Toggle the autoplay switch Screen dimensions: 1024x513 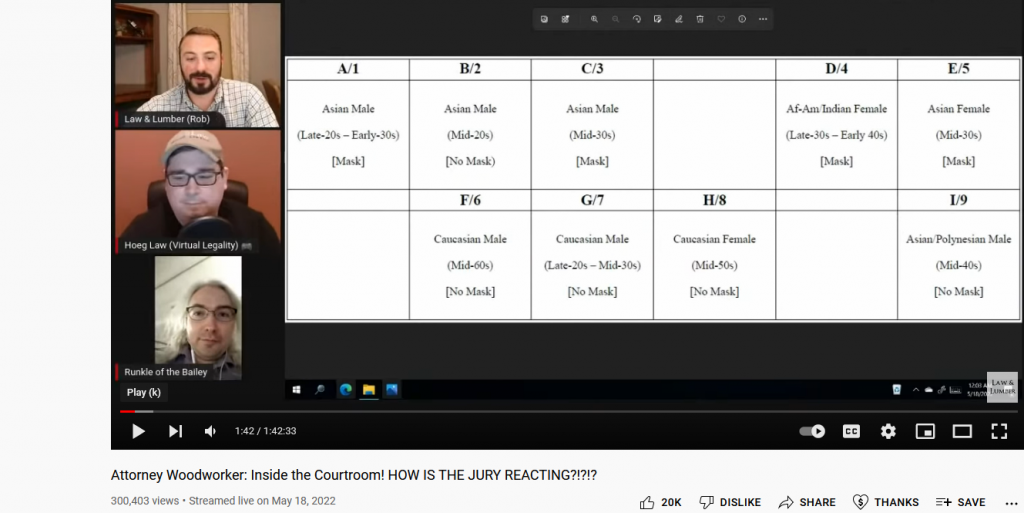coord(812,431)
